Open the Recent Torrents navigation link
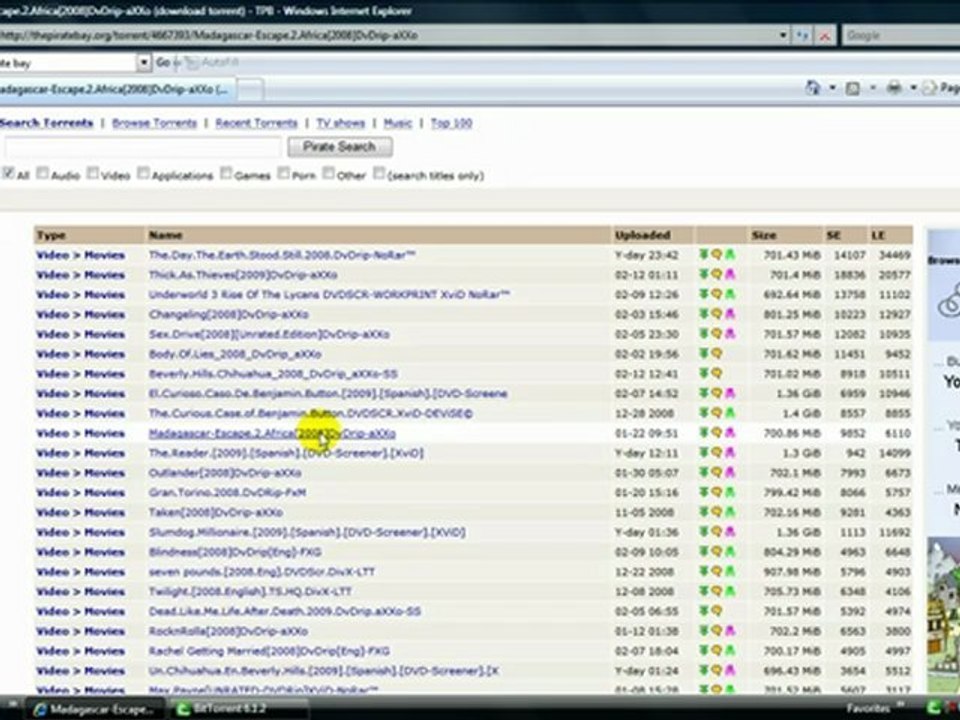 (257, 123)
